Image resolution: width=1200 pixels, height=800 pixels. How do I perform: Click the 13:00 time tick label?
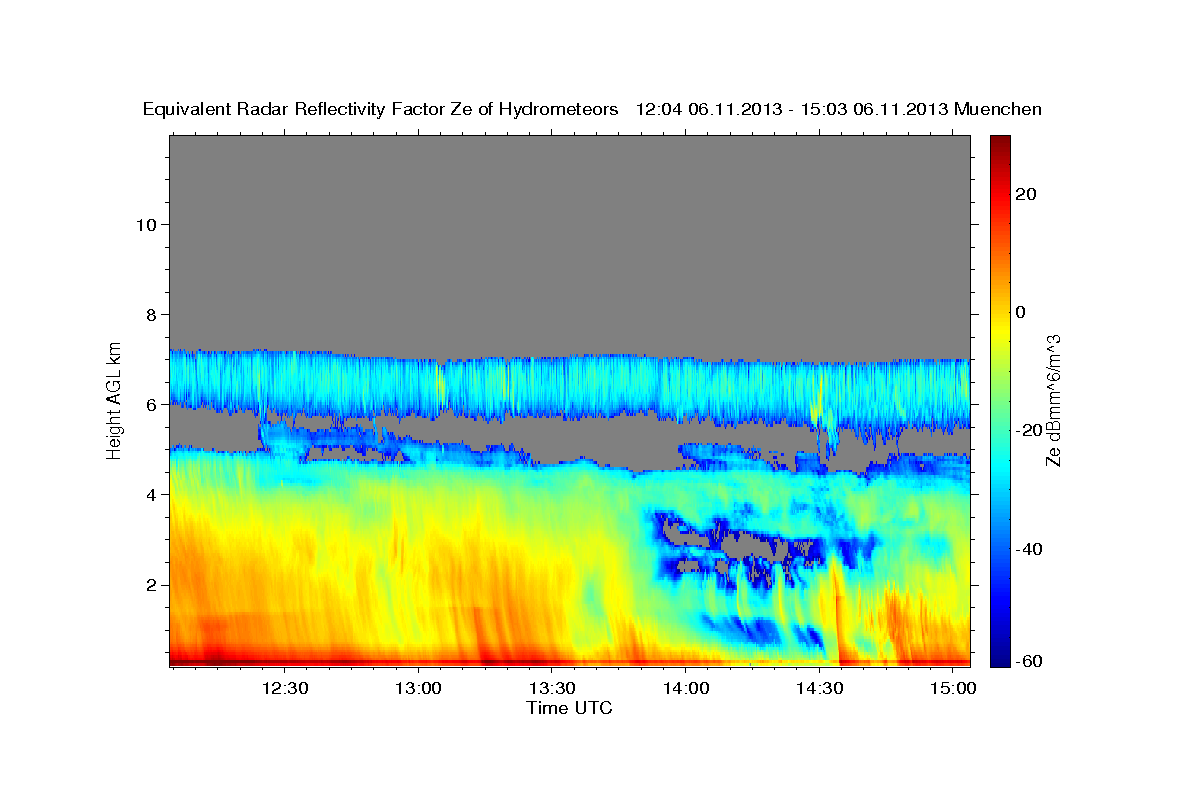(x=419, y=689)
